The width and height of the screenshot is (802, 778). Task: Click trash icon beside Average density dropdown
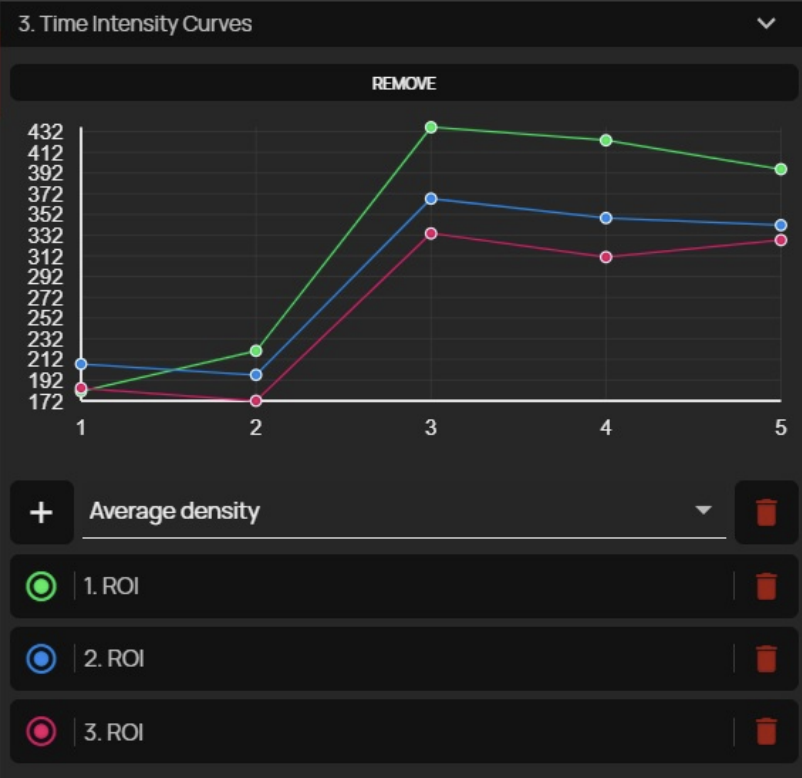[766, 512]
